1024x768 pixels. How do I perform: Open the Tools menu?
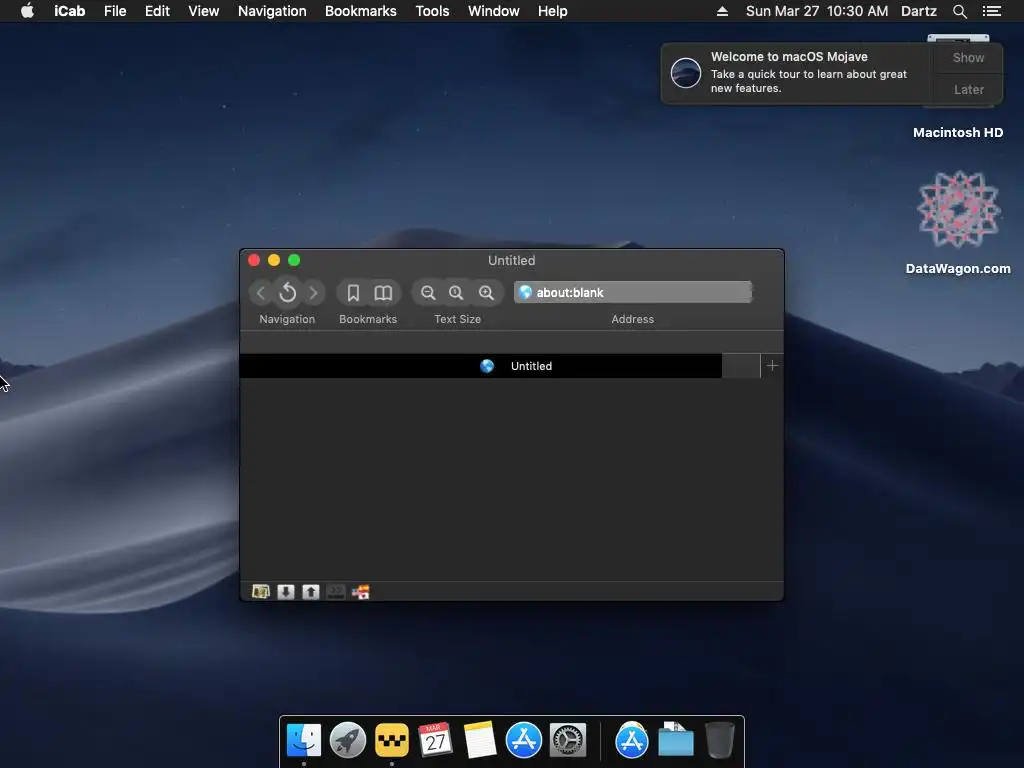(432, 11)
